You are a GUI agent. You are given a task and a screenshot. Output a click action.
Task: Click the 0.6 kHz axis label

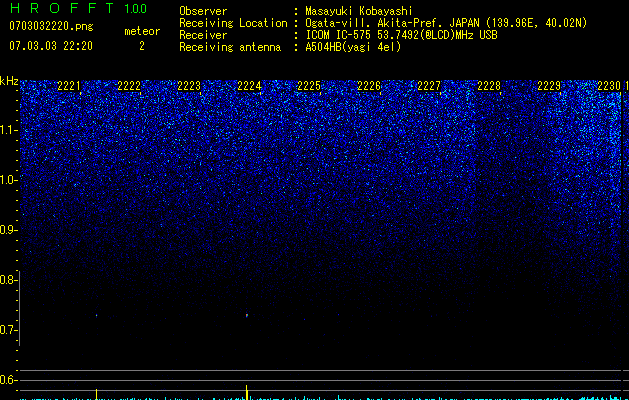tap(8, 380)
